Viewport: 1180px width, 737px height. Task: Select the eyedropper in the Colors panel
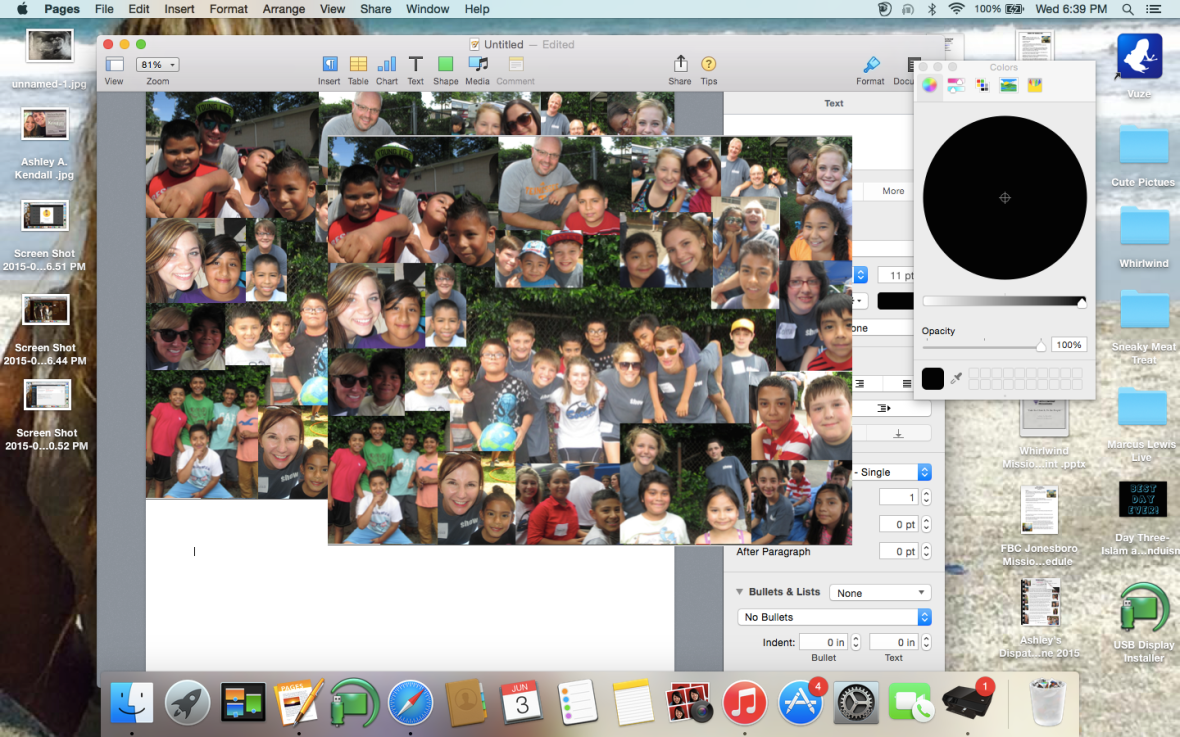click(x=957, y=379)
